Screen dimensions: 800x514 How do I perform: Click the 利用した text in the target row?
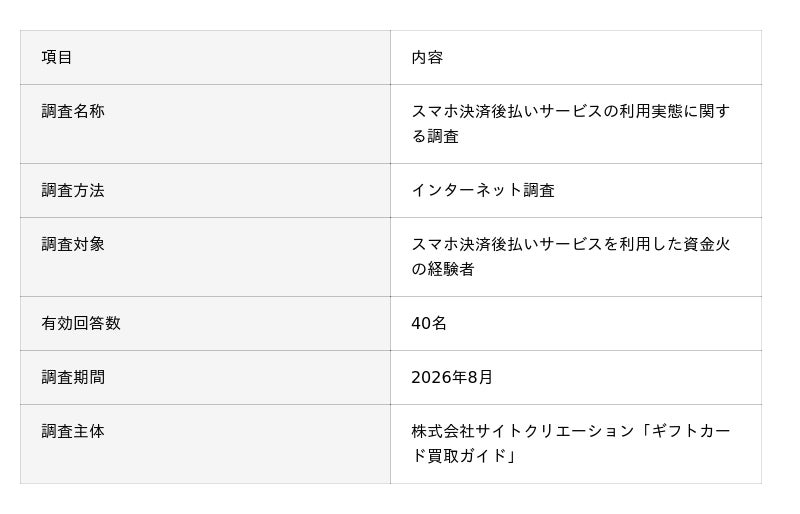pyautogui.click(x=651, y=244)
